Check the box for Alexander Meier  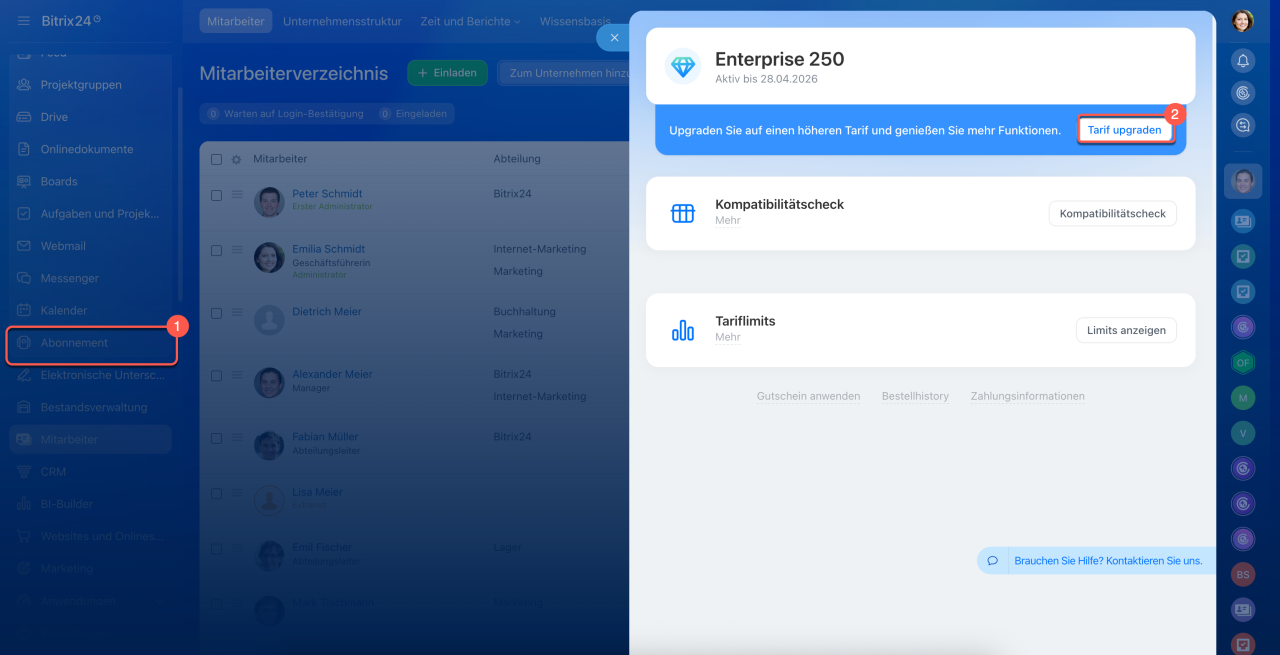point(217,376)
